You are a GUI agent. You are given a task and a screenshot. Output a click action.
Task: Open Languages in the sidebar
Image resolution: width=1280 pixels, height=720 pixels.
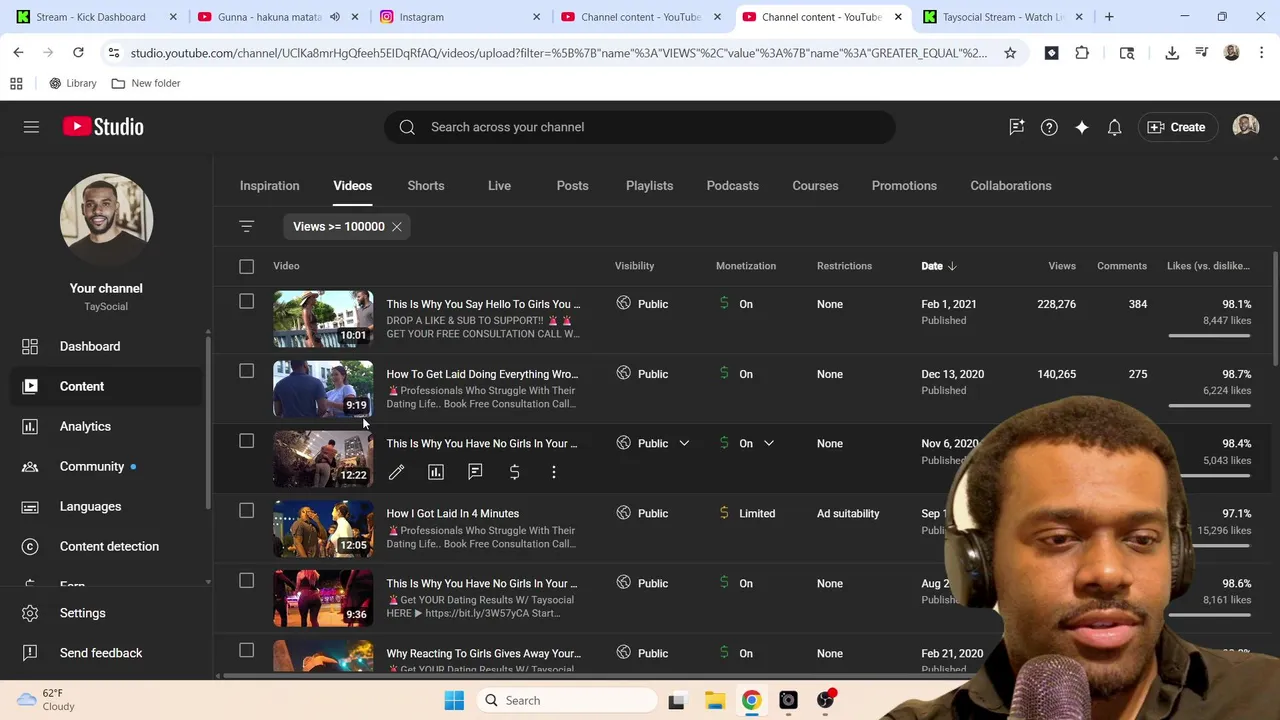click(x=106, y=506)
